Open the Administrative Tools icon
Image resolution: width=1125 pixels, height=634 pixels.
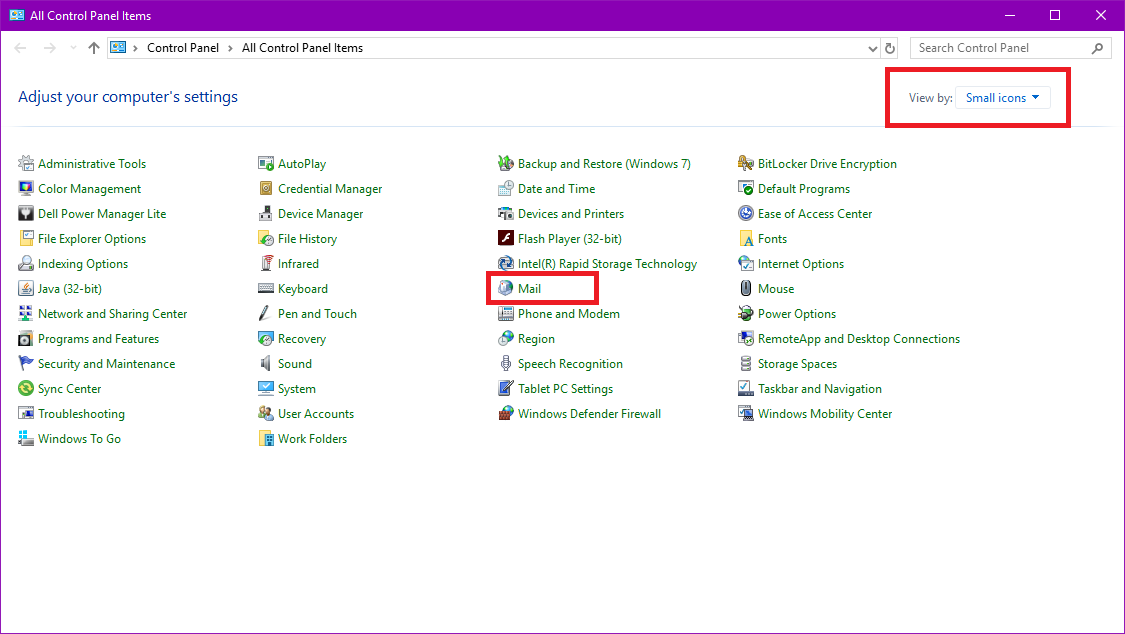(x=26, y=164)
